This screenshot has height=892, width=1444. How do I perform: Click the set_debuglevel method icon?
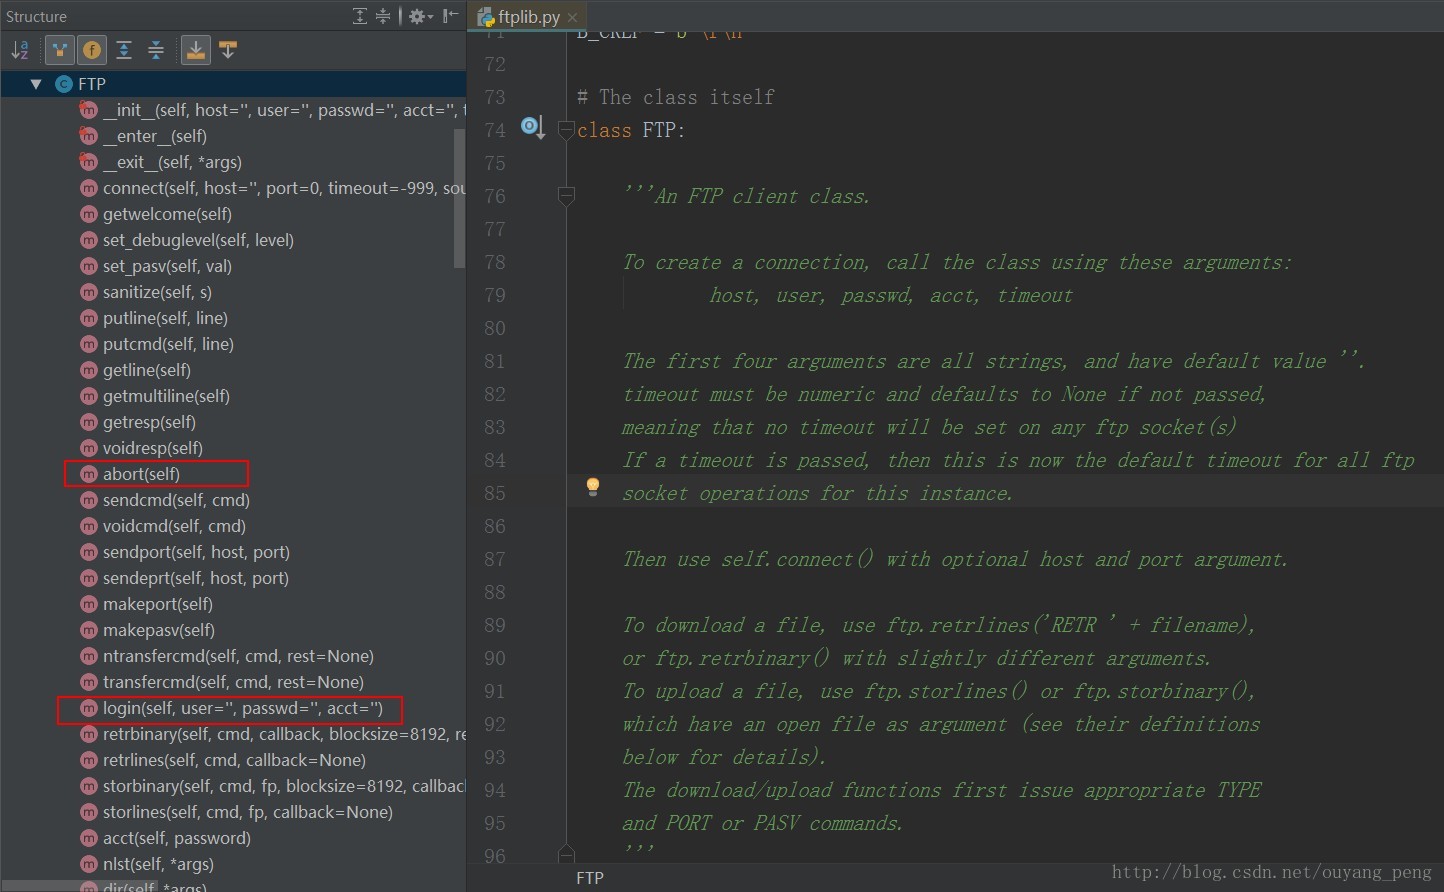89,240
